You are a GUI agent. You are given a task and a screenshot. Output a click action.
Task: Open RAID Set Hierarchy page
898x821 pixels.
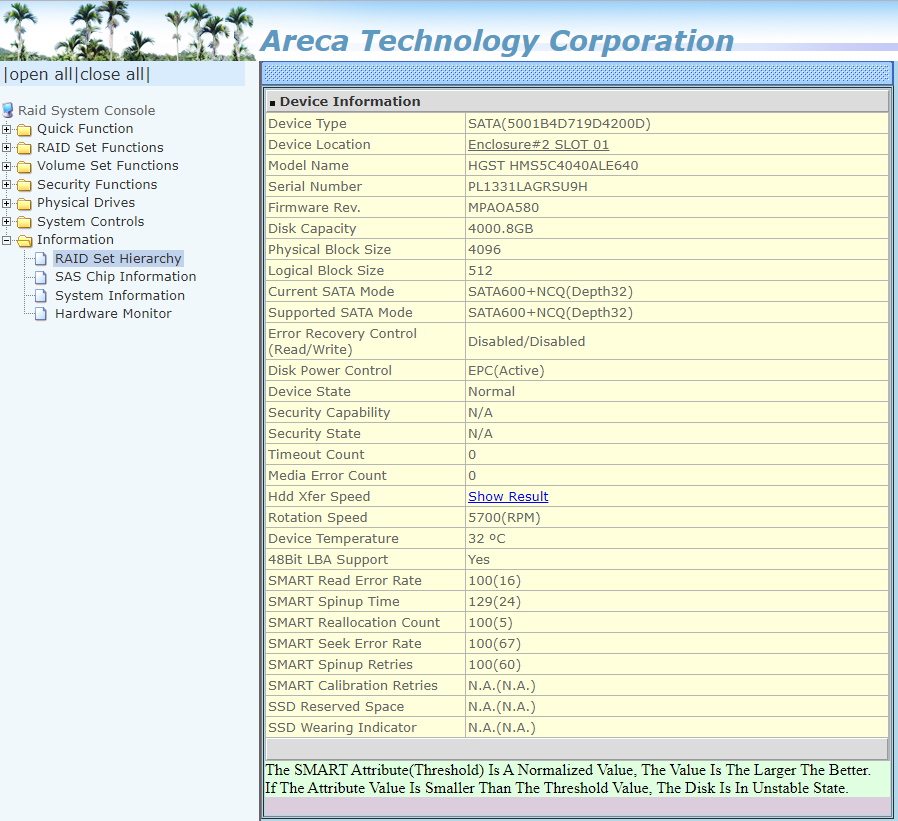pos(118,259)
